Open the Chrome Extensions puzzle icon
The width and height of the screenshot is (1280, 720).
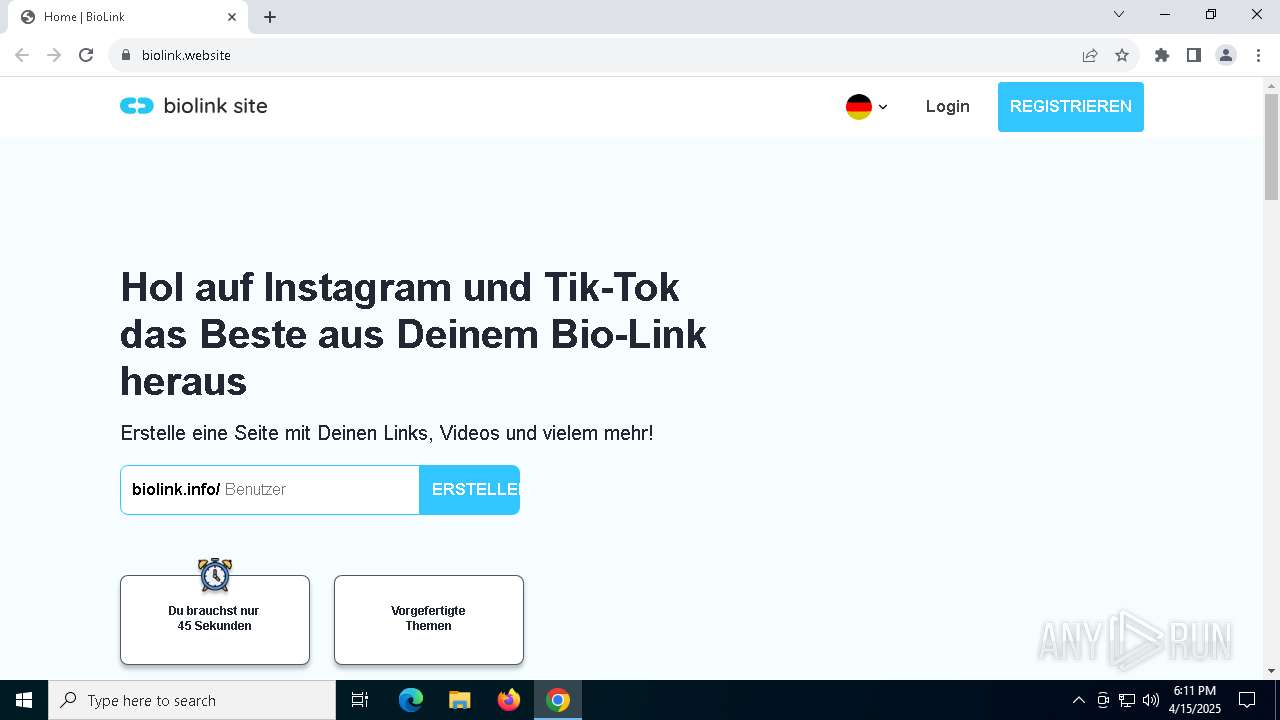pos(1162,55)
